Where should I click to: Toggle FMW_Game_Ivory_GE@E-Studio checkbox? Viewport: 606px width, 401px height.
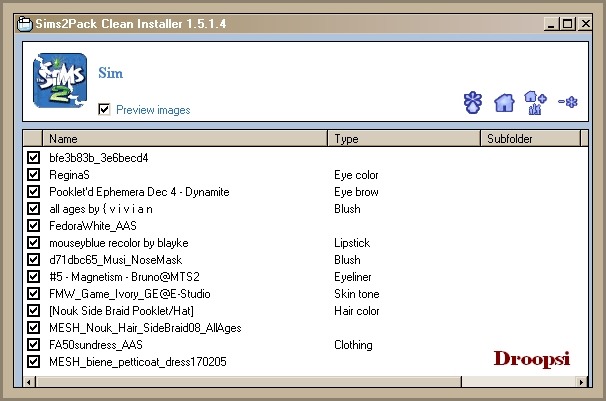pos(34,293)
